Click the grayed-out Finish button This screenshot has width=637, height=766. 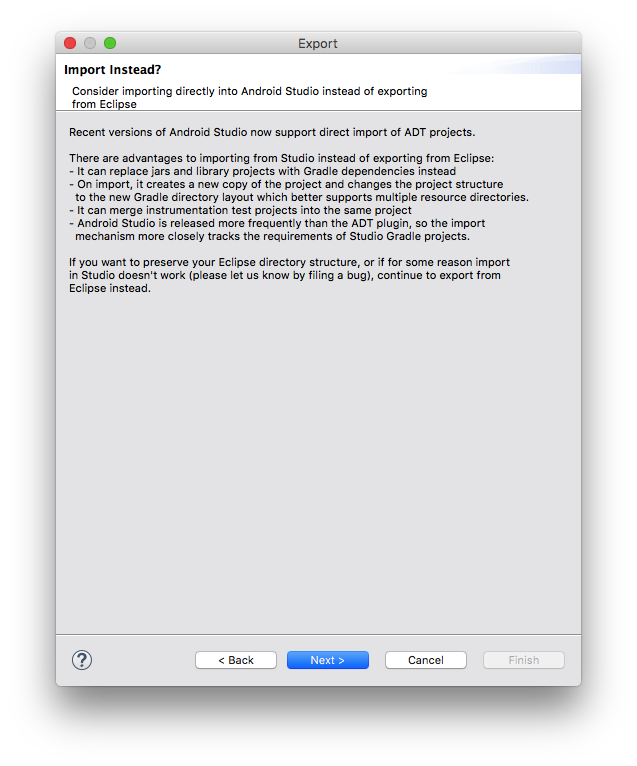pos(524,660)
